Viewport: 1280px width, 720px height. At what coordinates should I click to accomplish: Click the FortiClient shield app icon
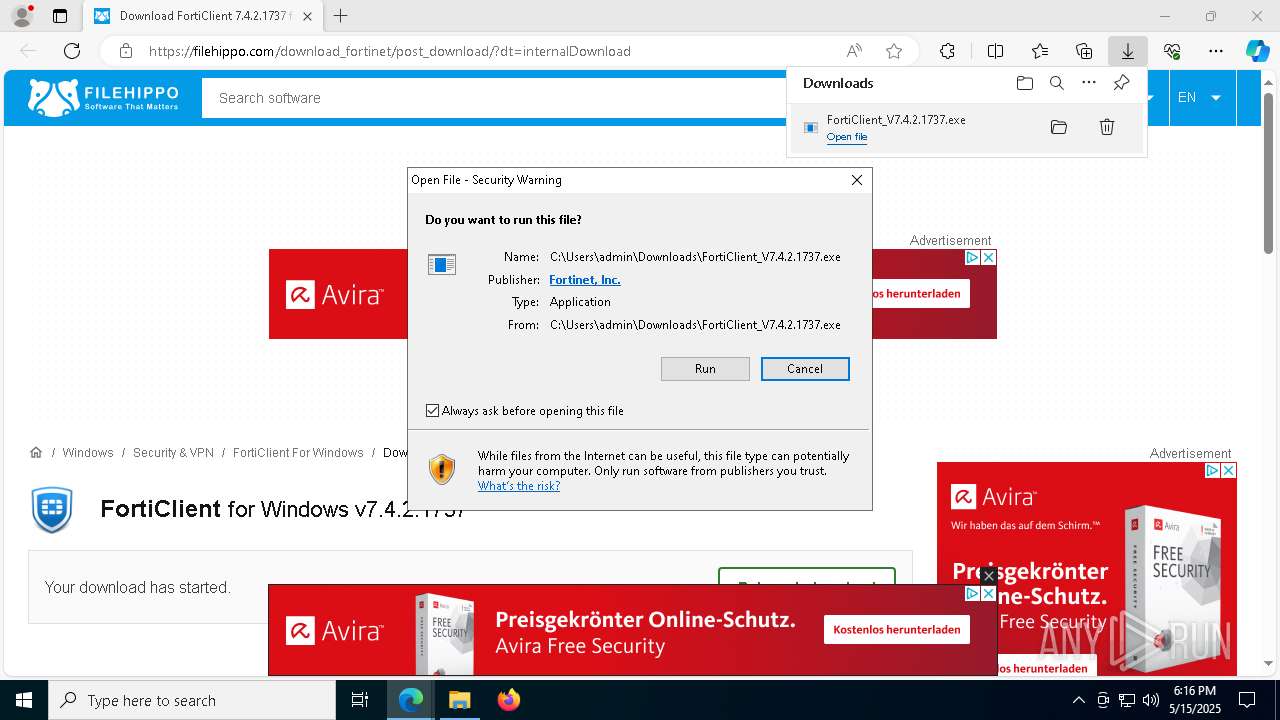tap(52, 510)
